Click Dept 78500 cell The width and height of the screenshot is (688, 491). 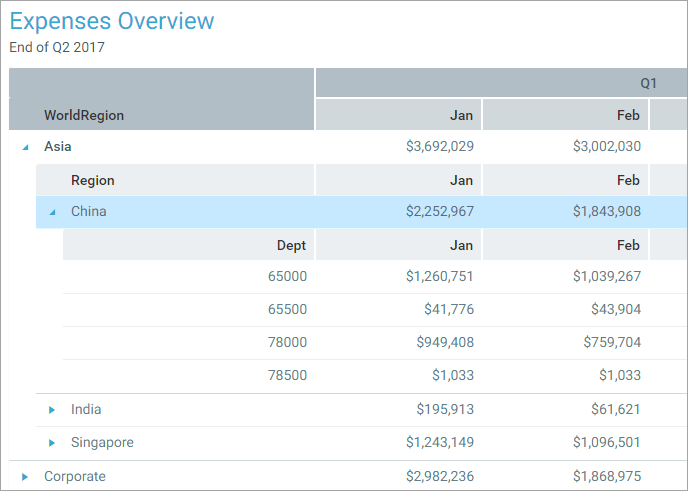pyautogui.click(x=287, y=376)
